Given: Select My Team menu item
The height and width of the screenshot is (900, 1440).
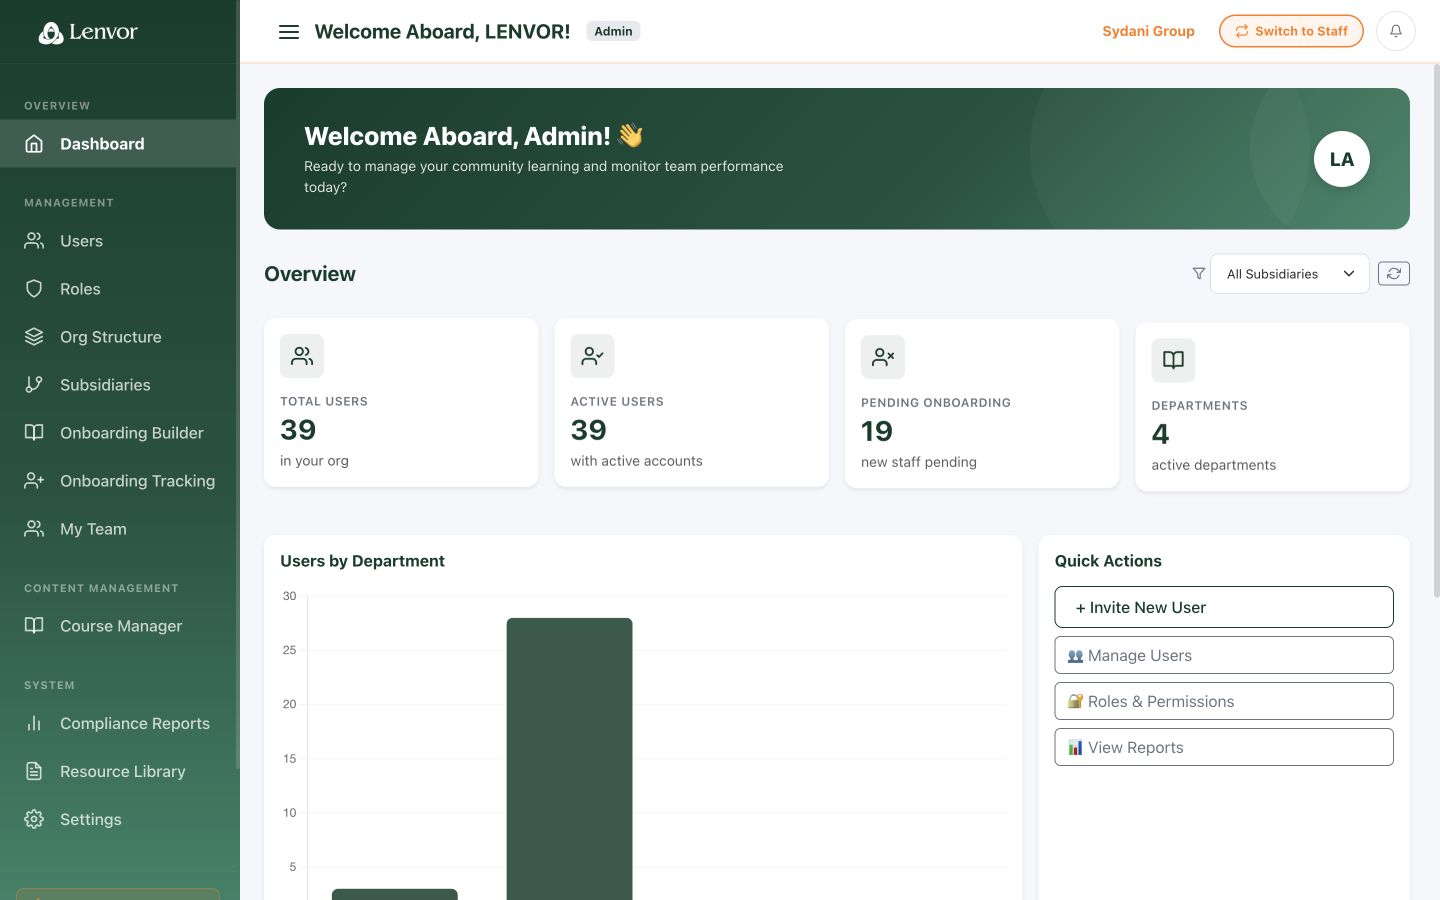Looking at the screenshot, I should pos(118,529).
